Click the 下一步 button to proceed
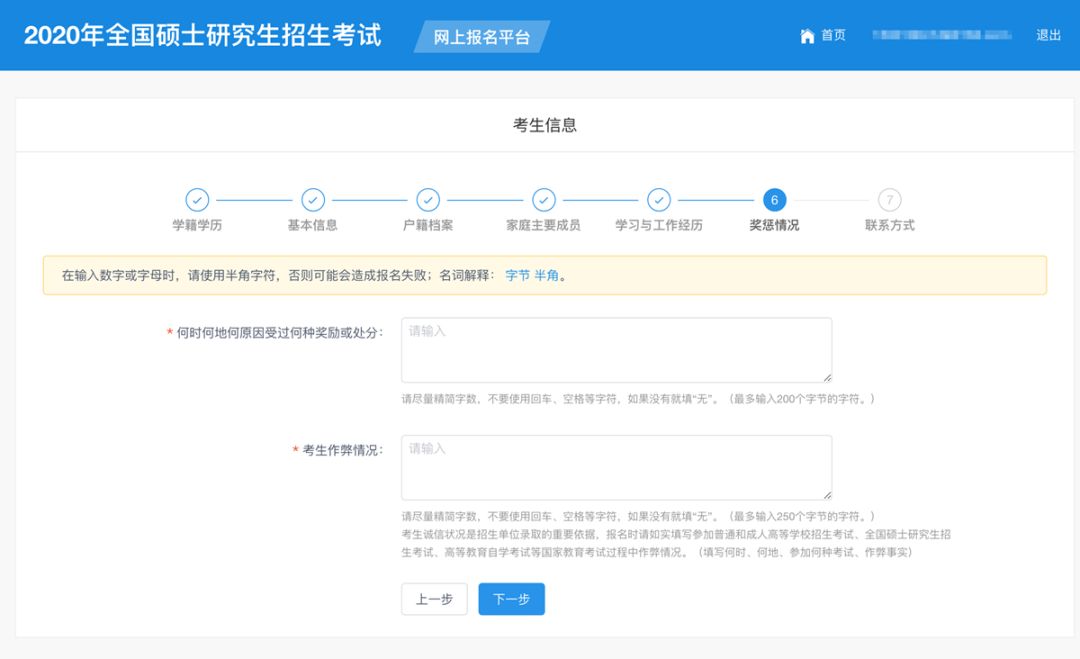This screenshot has height=659, width=1080. (511, 599)
